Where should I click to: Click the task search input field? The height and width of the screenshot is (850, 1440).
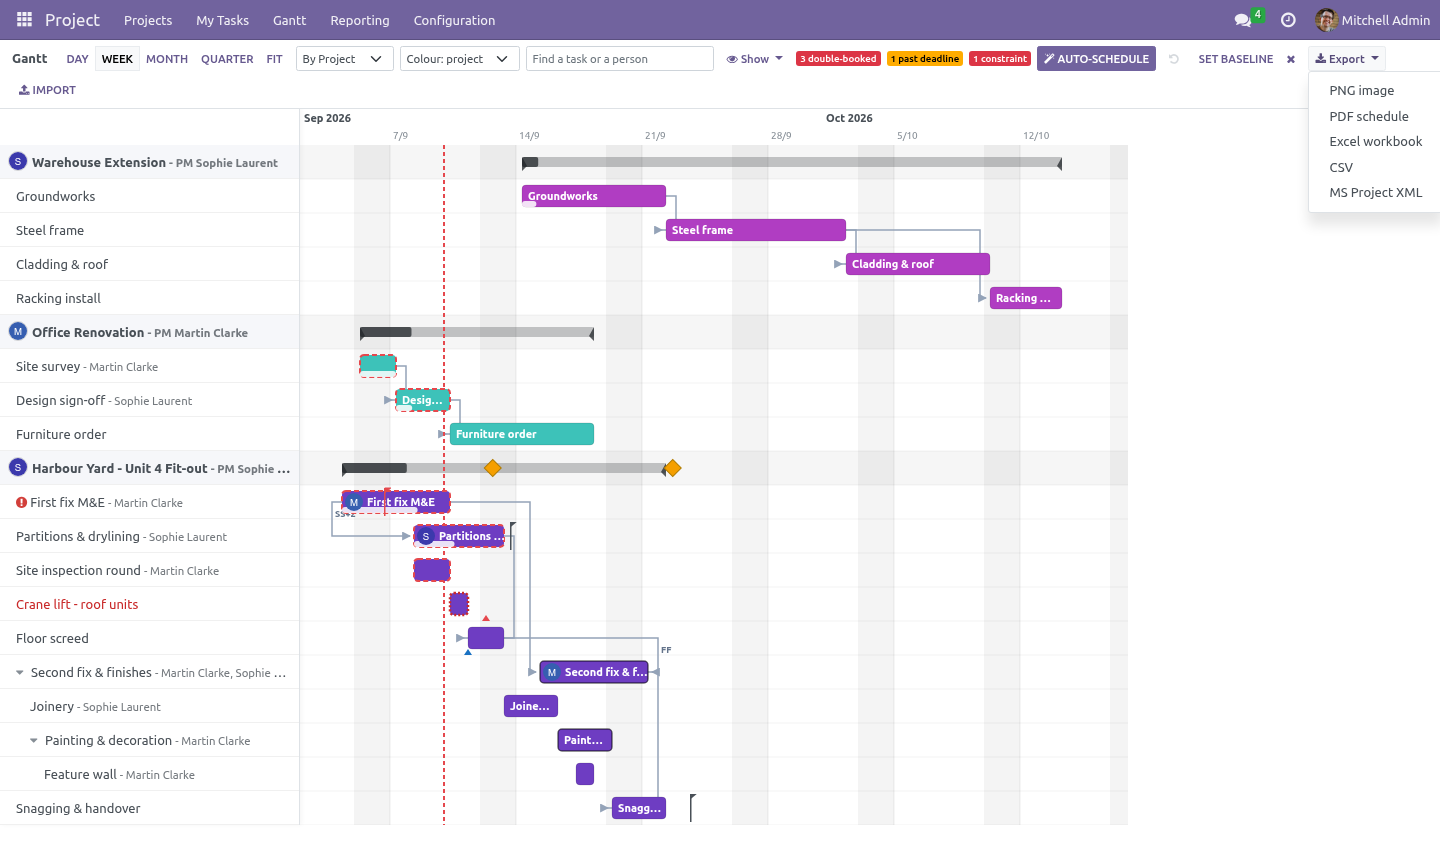pos(620,59)
